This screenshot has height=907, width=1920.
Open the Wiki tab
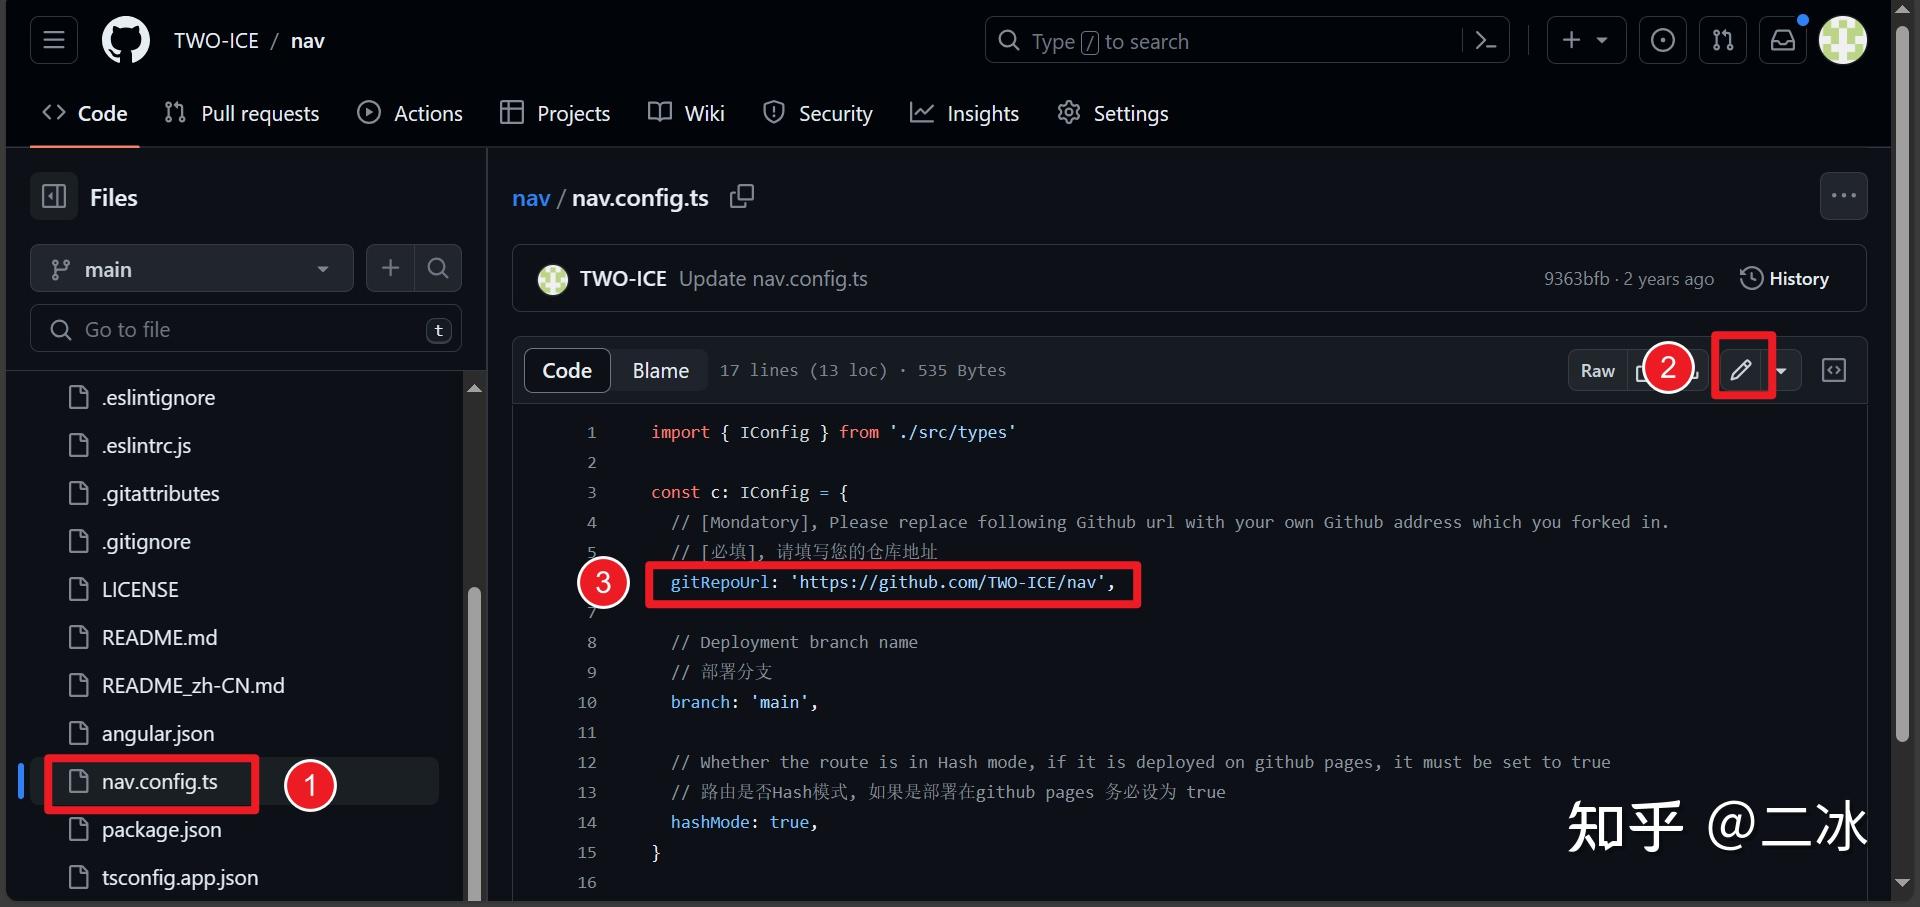[x=686, y=113]
